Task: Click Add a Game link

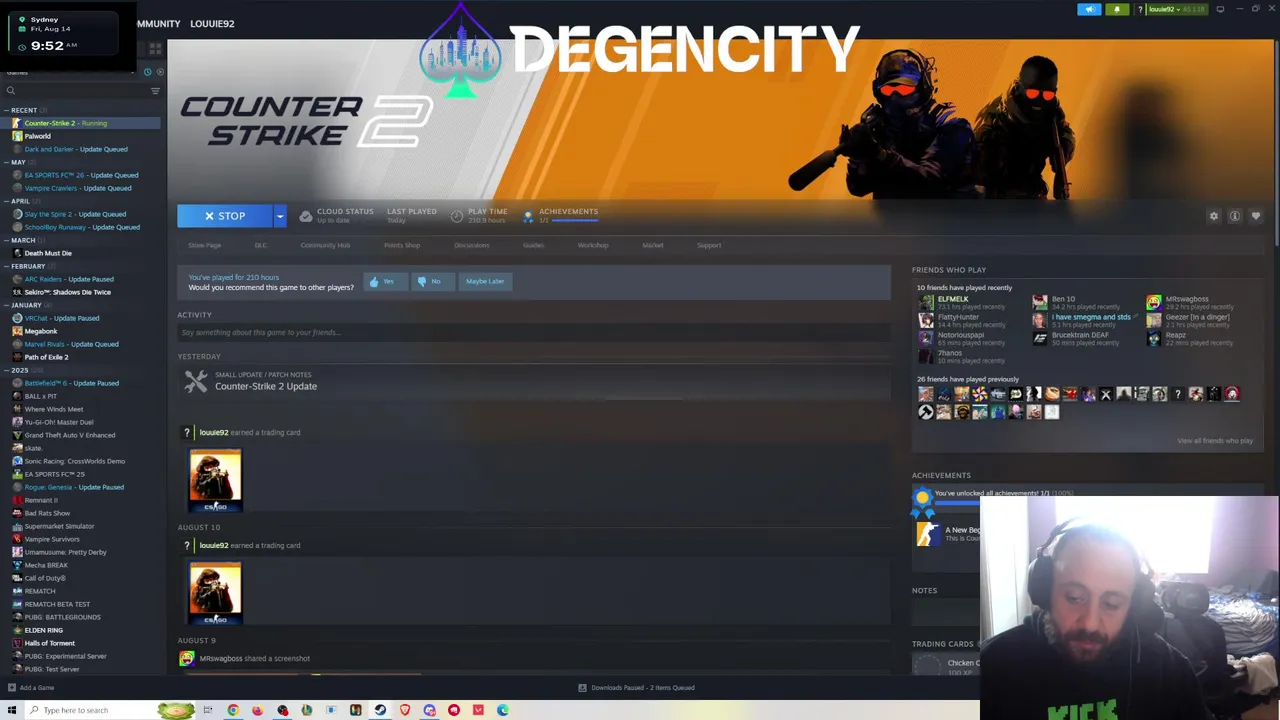Action: click(x=37, y=688)
